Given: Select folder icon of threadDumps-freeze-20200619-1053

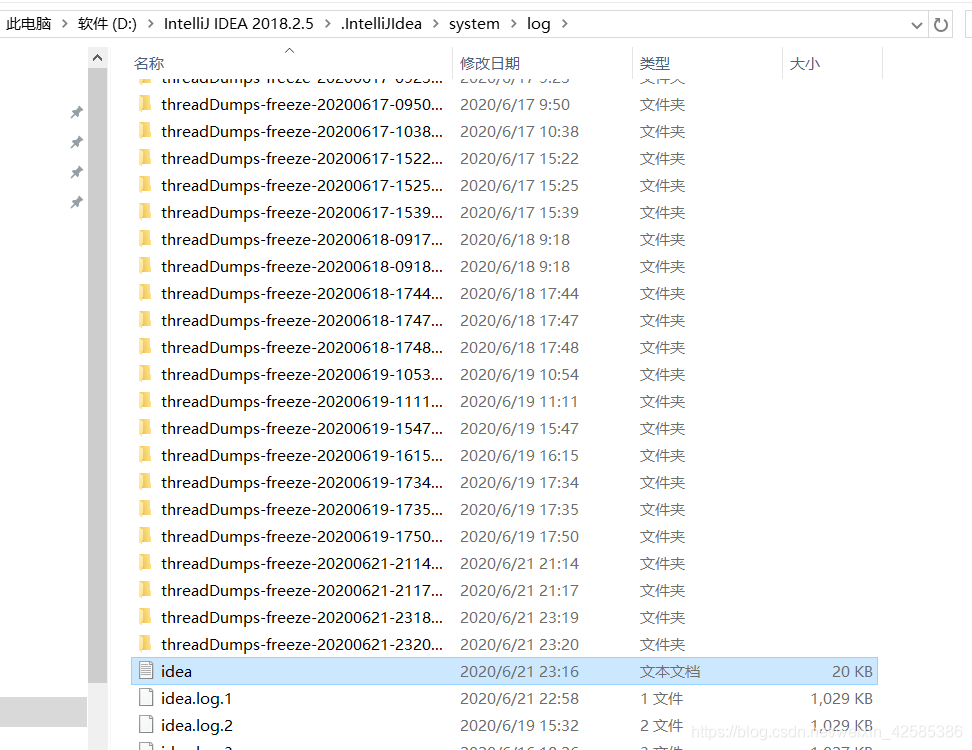Looking at the screenshot, I should click(145, 374).
